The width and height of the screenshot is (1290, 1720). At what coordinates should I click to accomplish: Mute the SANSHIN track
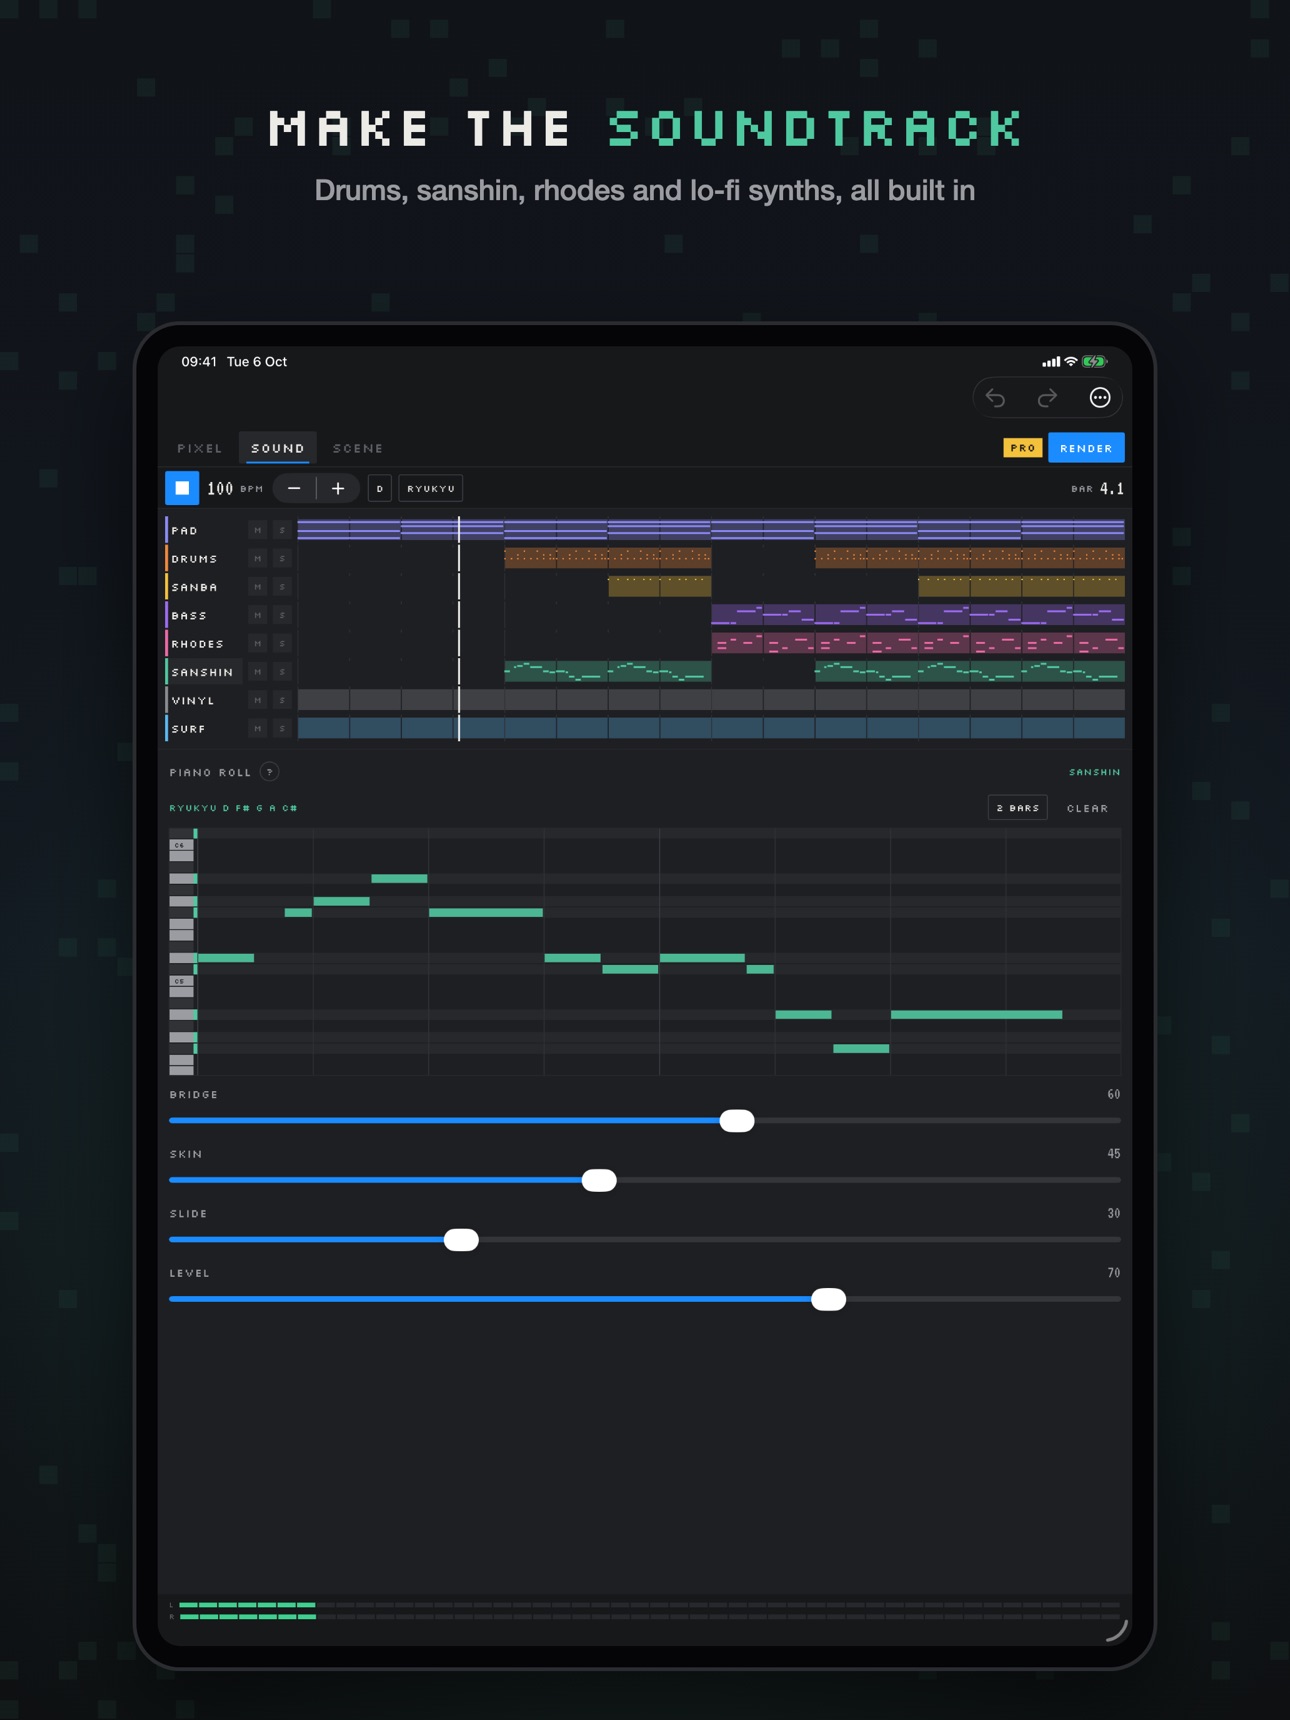[258, 672]
